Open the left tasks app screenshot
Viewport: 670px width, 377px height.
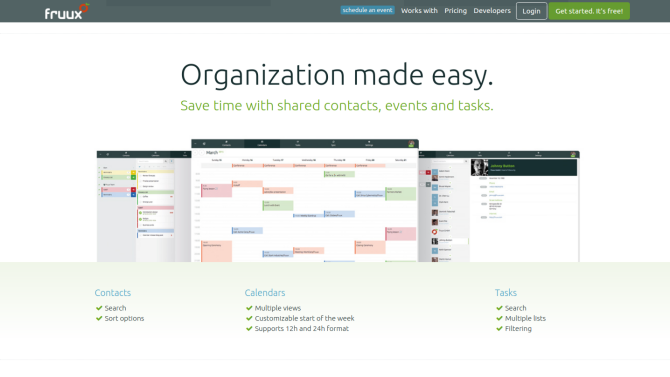[144, 206]
